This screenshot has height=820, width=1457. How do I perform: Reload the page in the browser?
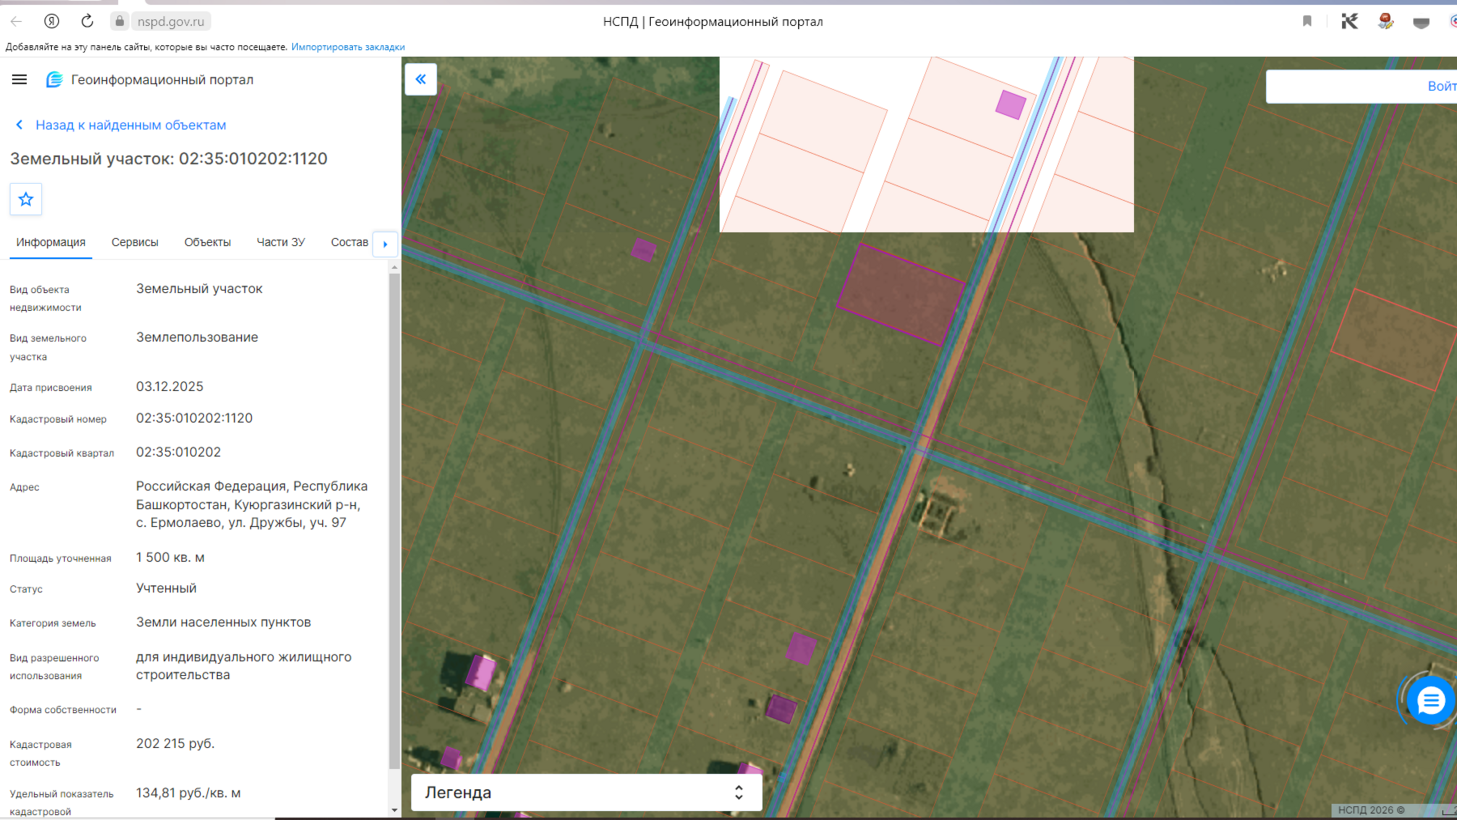[x=87, y=21]
